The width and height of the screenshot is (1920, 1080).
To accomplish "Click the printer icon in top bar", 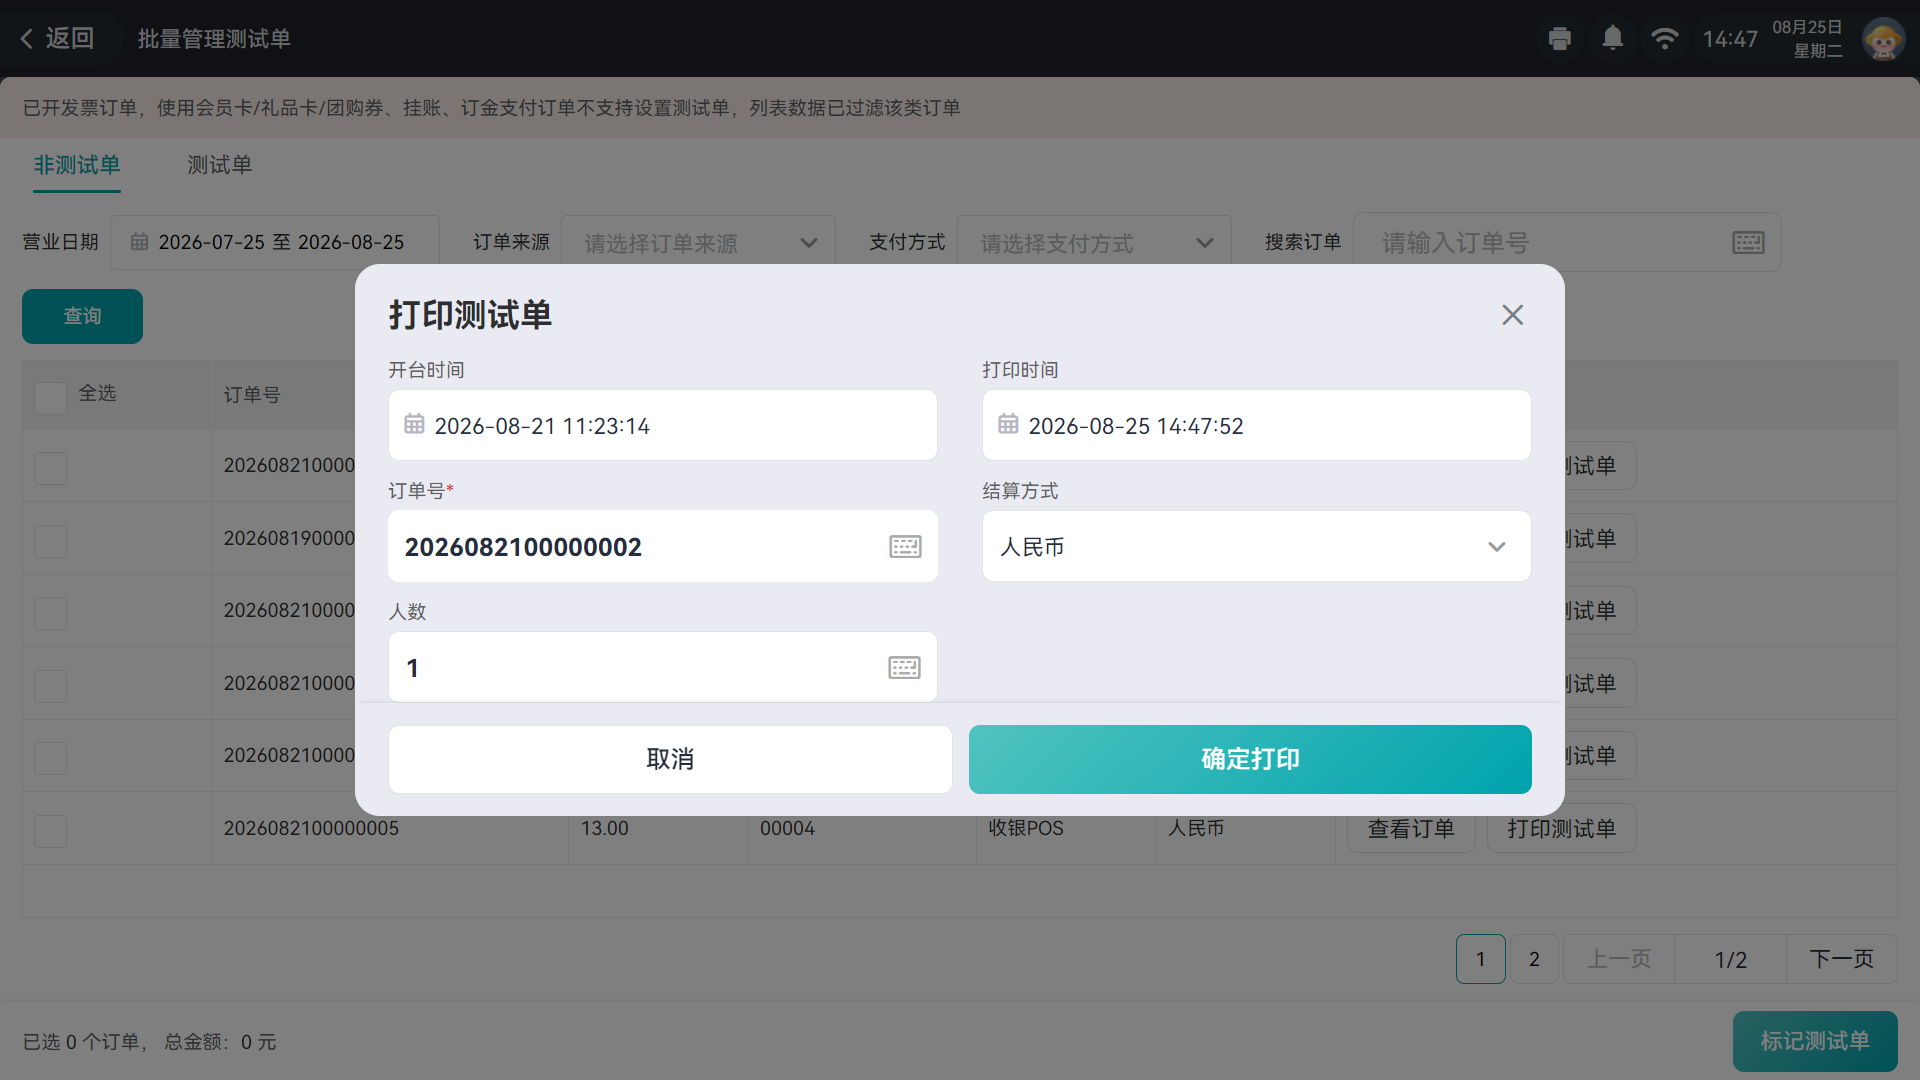I will click(1559, 39).
